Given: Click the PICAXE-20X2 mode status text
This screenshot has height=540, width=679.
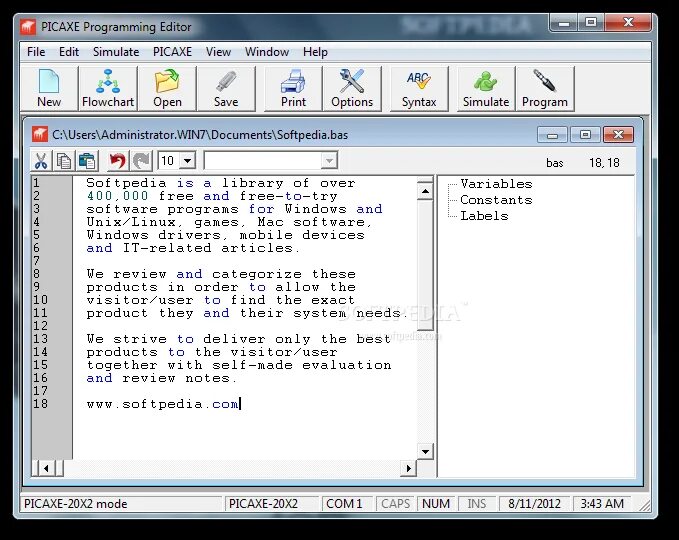Looking at the screenshot, I should [x=76, y=504].
